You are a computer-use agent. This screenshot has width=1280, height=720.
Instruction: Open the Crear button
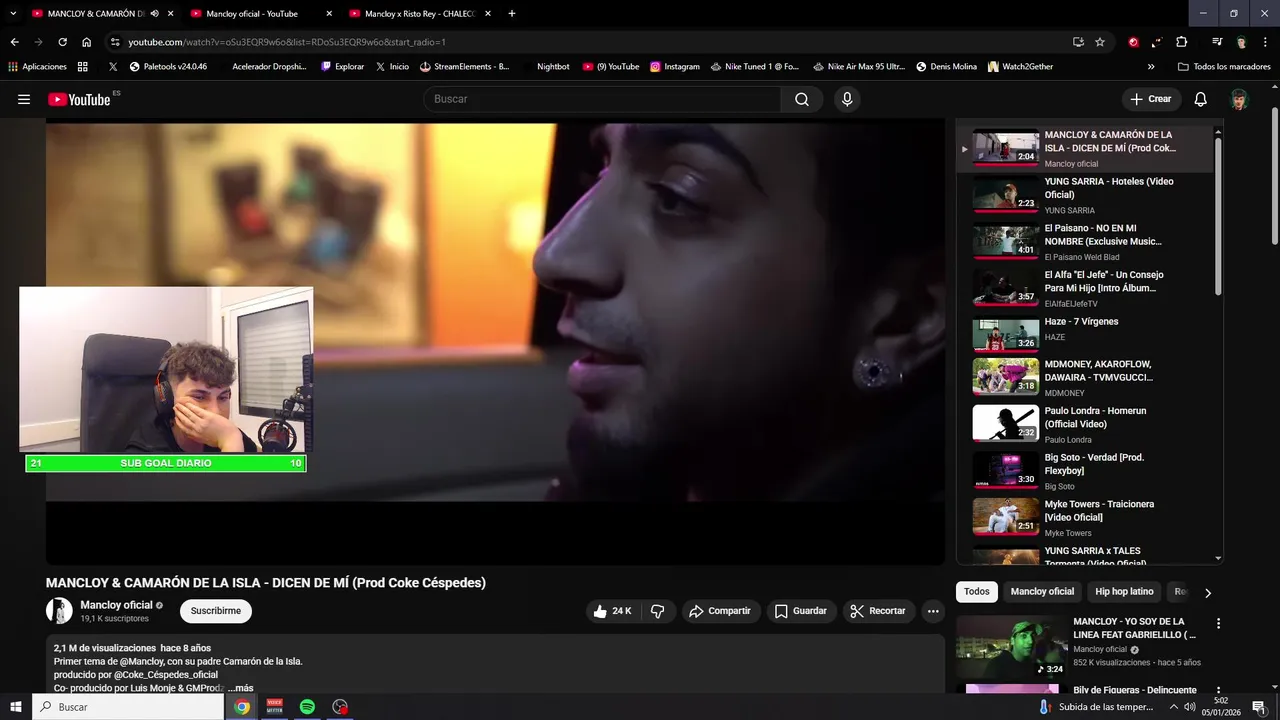click(x=1151, y=99)
